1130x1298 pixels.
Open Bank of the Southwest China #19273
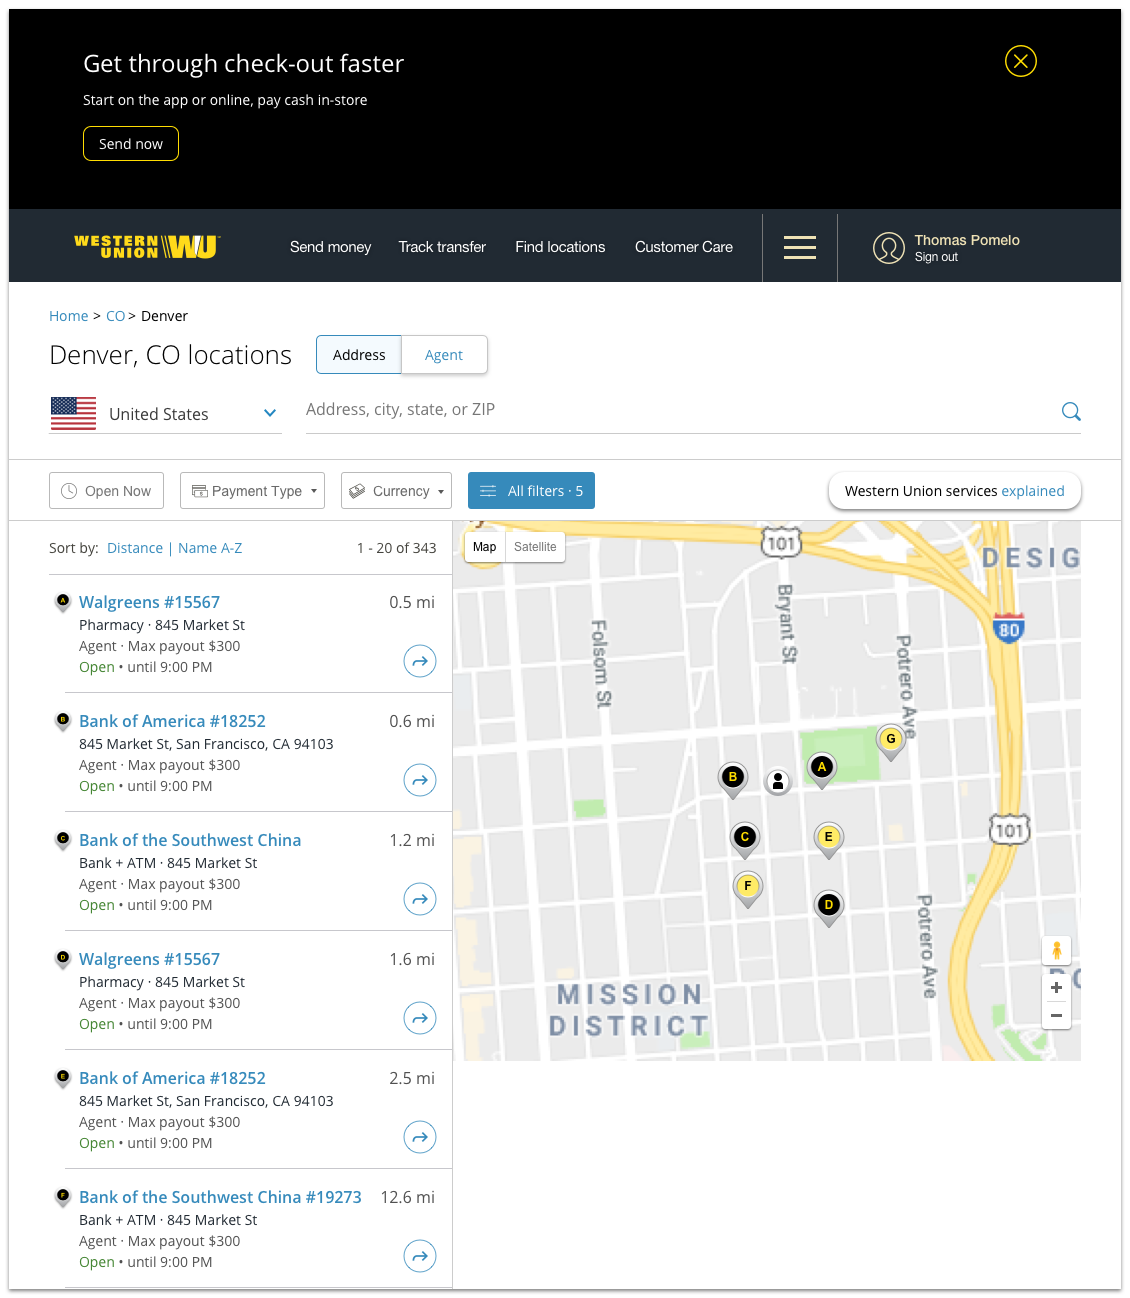click(220, 1197)
